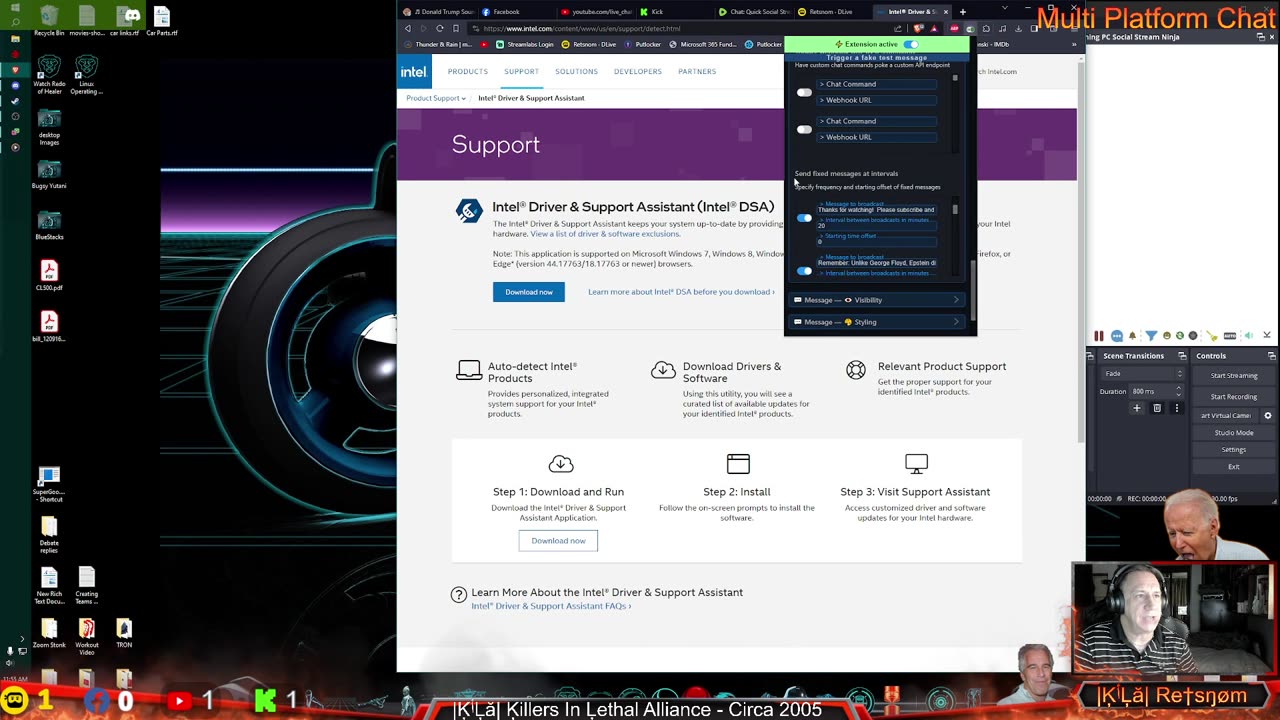Viewport: 1280px width, 720px height.
Task: Pause the Social Stream Ninja chat
Action: (x=1099, y=336)
